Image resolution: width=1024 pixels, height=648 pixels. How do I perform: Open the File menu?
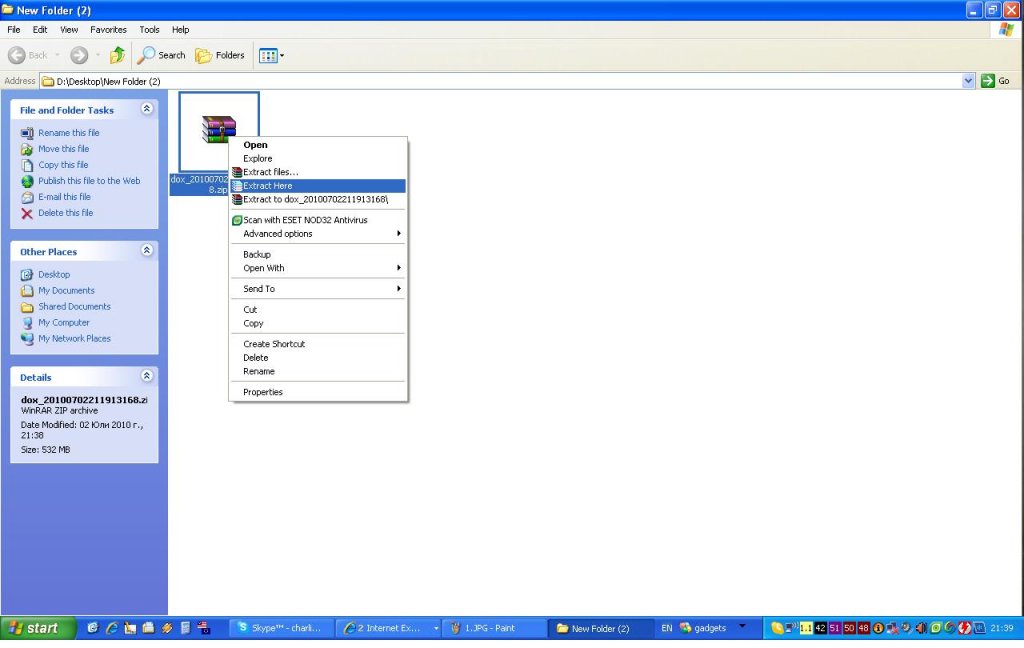[x=14, y=29]
